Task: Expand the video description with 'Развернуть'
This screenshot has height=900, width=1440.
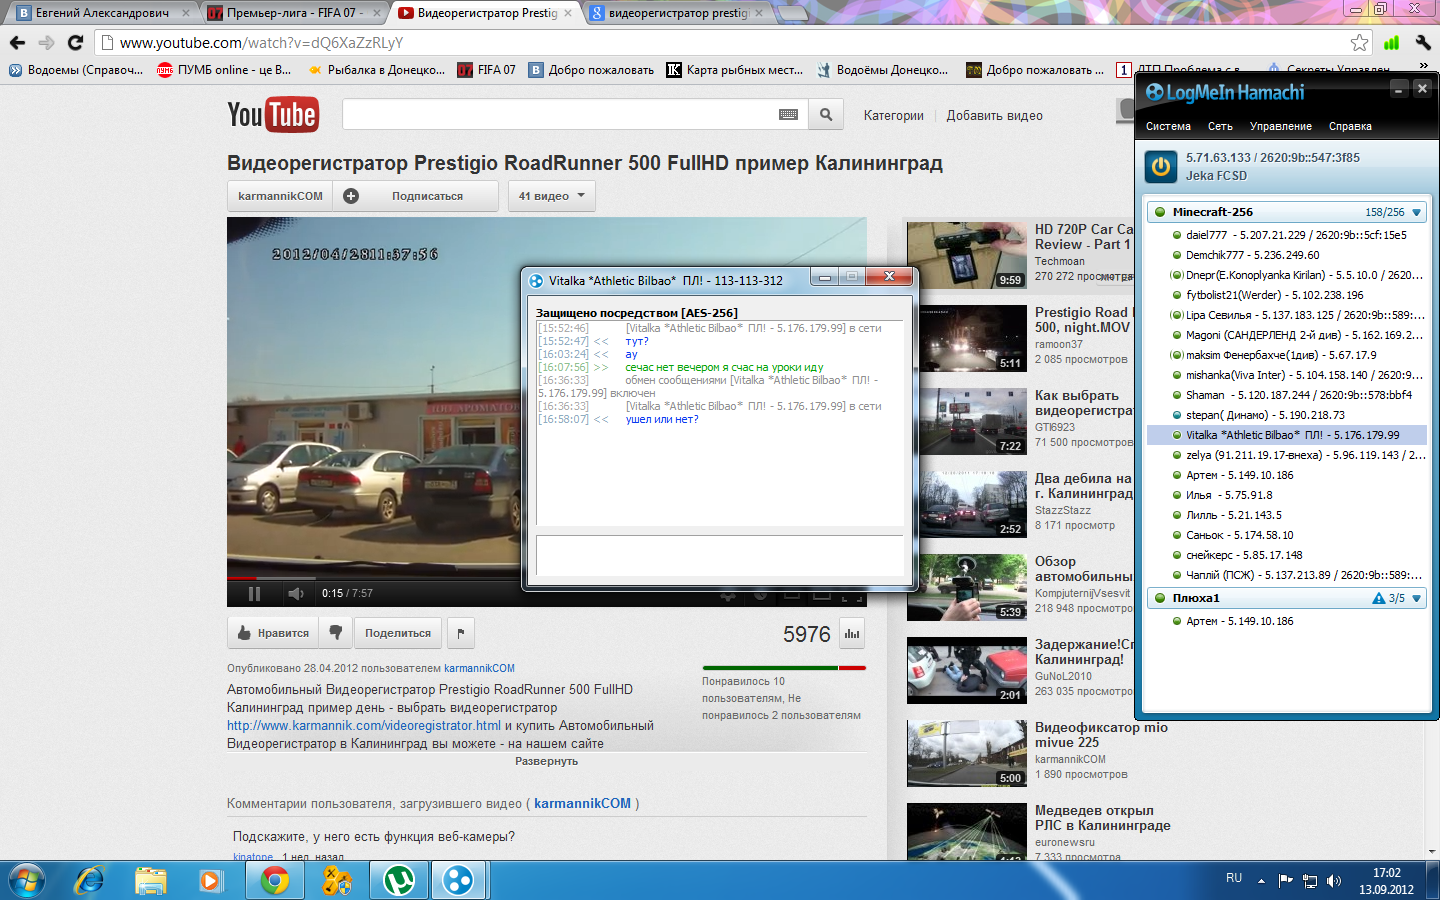Action: 546,761
